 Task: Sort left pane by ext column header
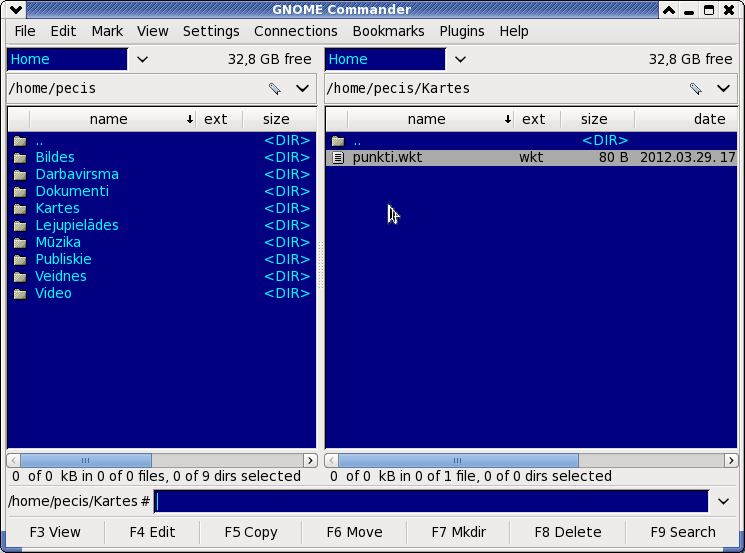pyautogui.click(x=220, y=119)
